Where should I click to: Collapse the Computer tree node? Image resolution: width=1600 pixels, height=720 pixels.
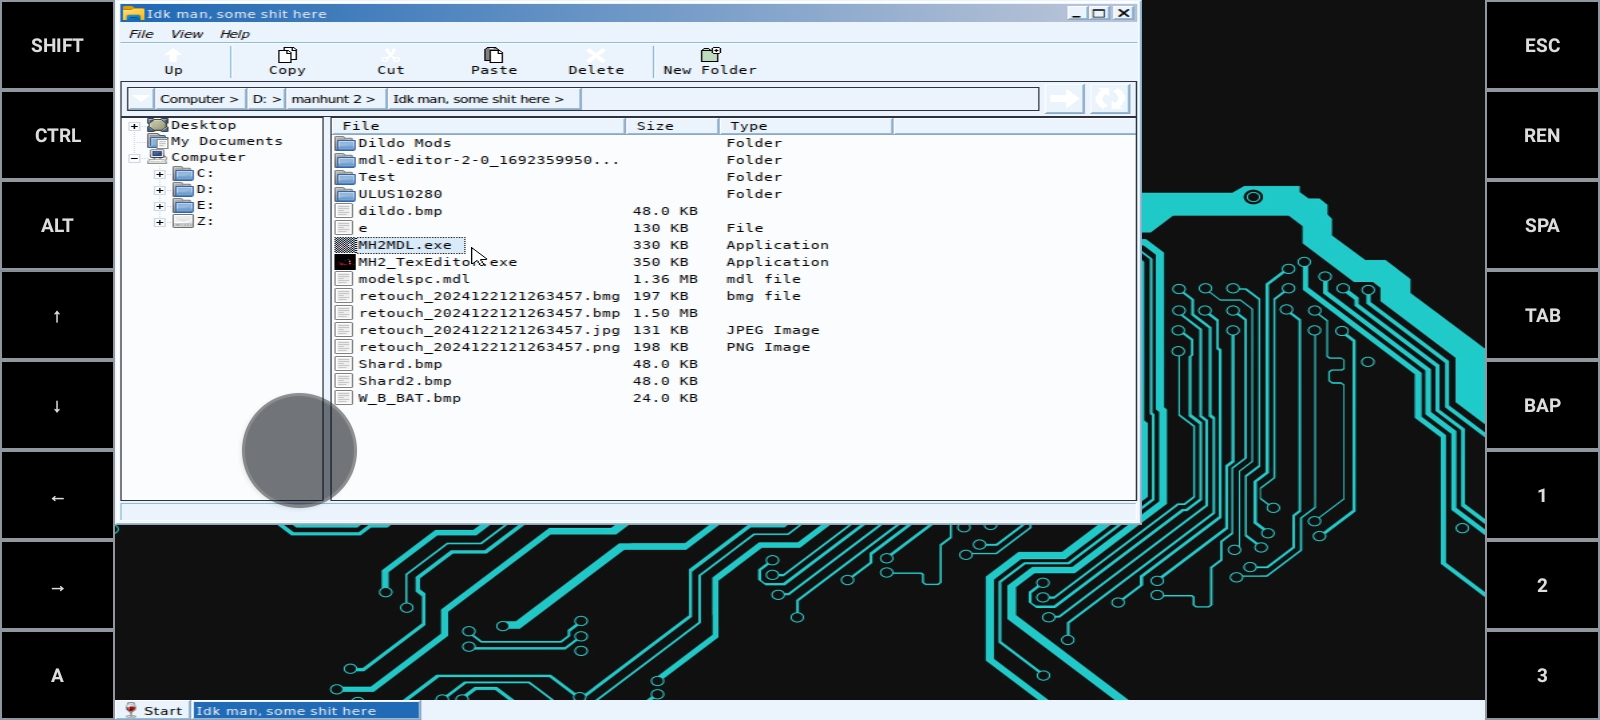click(x=134, y=158)
